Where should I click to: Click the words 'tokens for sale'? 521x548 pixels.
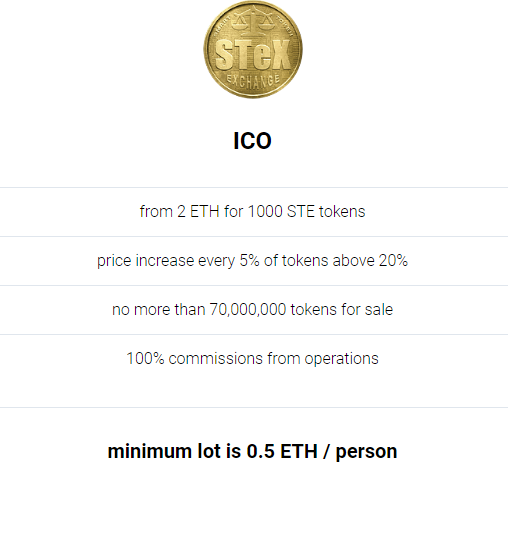pos(342,310)
